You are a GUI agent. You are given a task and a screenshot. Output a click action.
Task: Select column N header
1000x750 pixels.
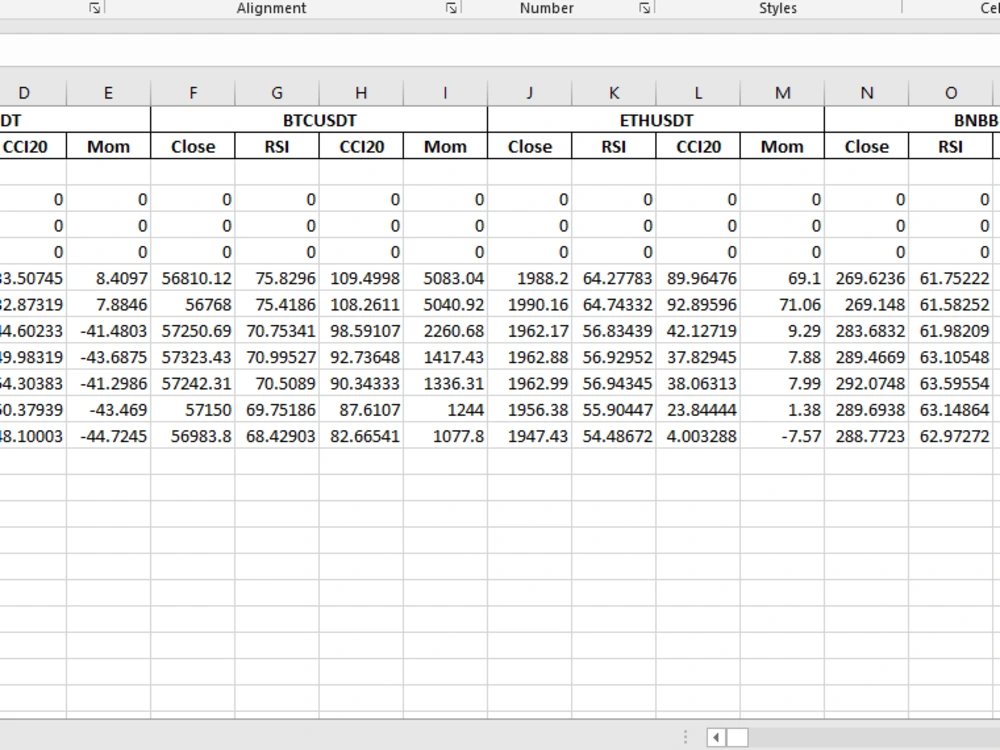pos(866,93)
